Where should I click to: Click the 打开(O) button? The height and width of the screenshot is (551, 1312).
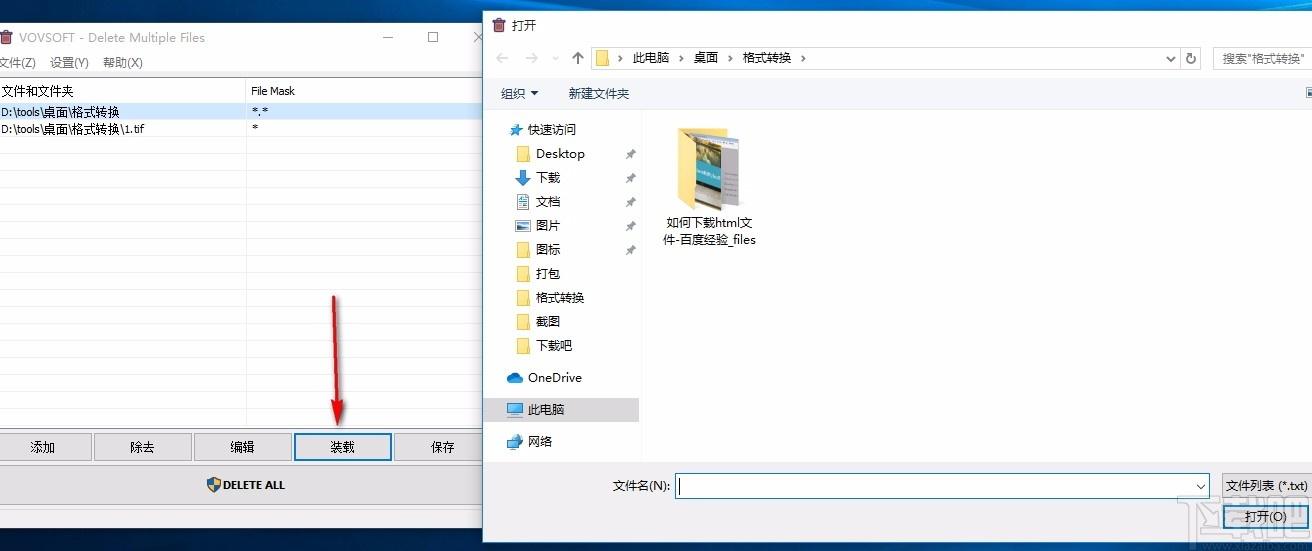coord(1265,517)
